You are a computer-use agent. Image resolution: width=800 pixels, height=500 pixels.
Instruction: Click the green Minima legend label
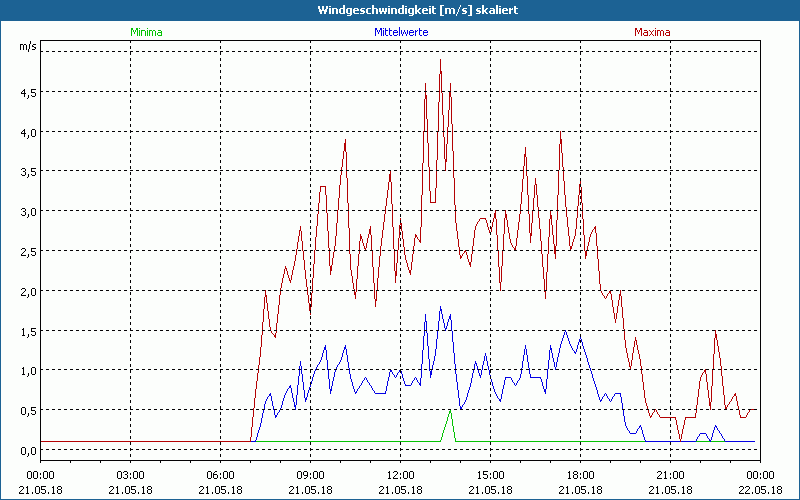[x=145, y=31]
